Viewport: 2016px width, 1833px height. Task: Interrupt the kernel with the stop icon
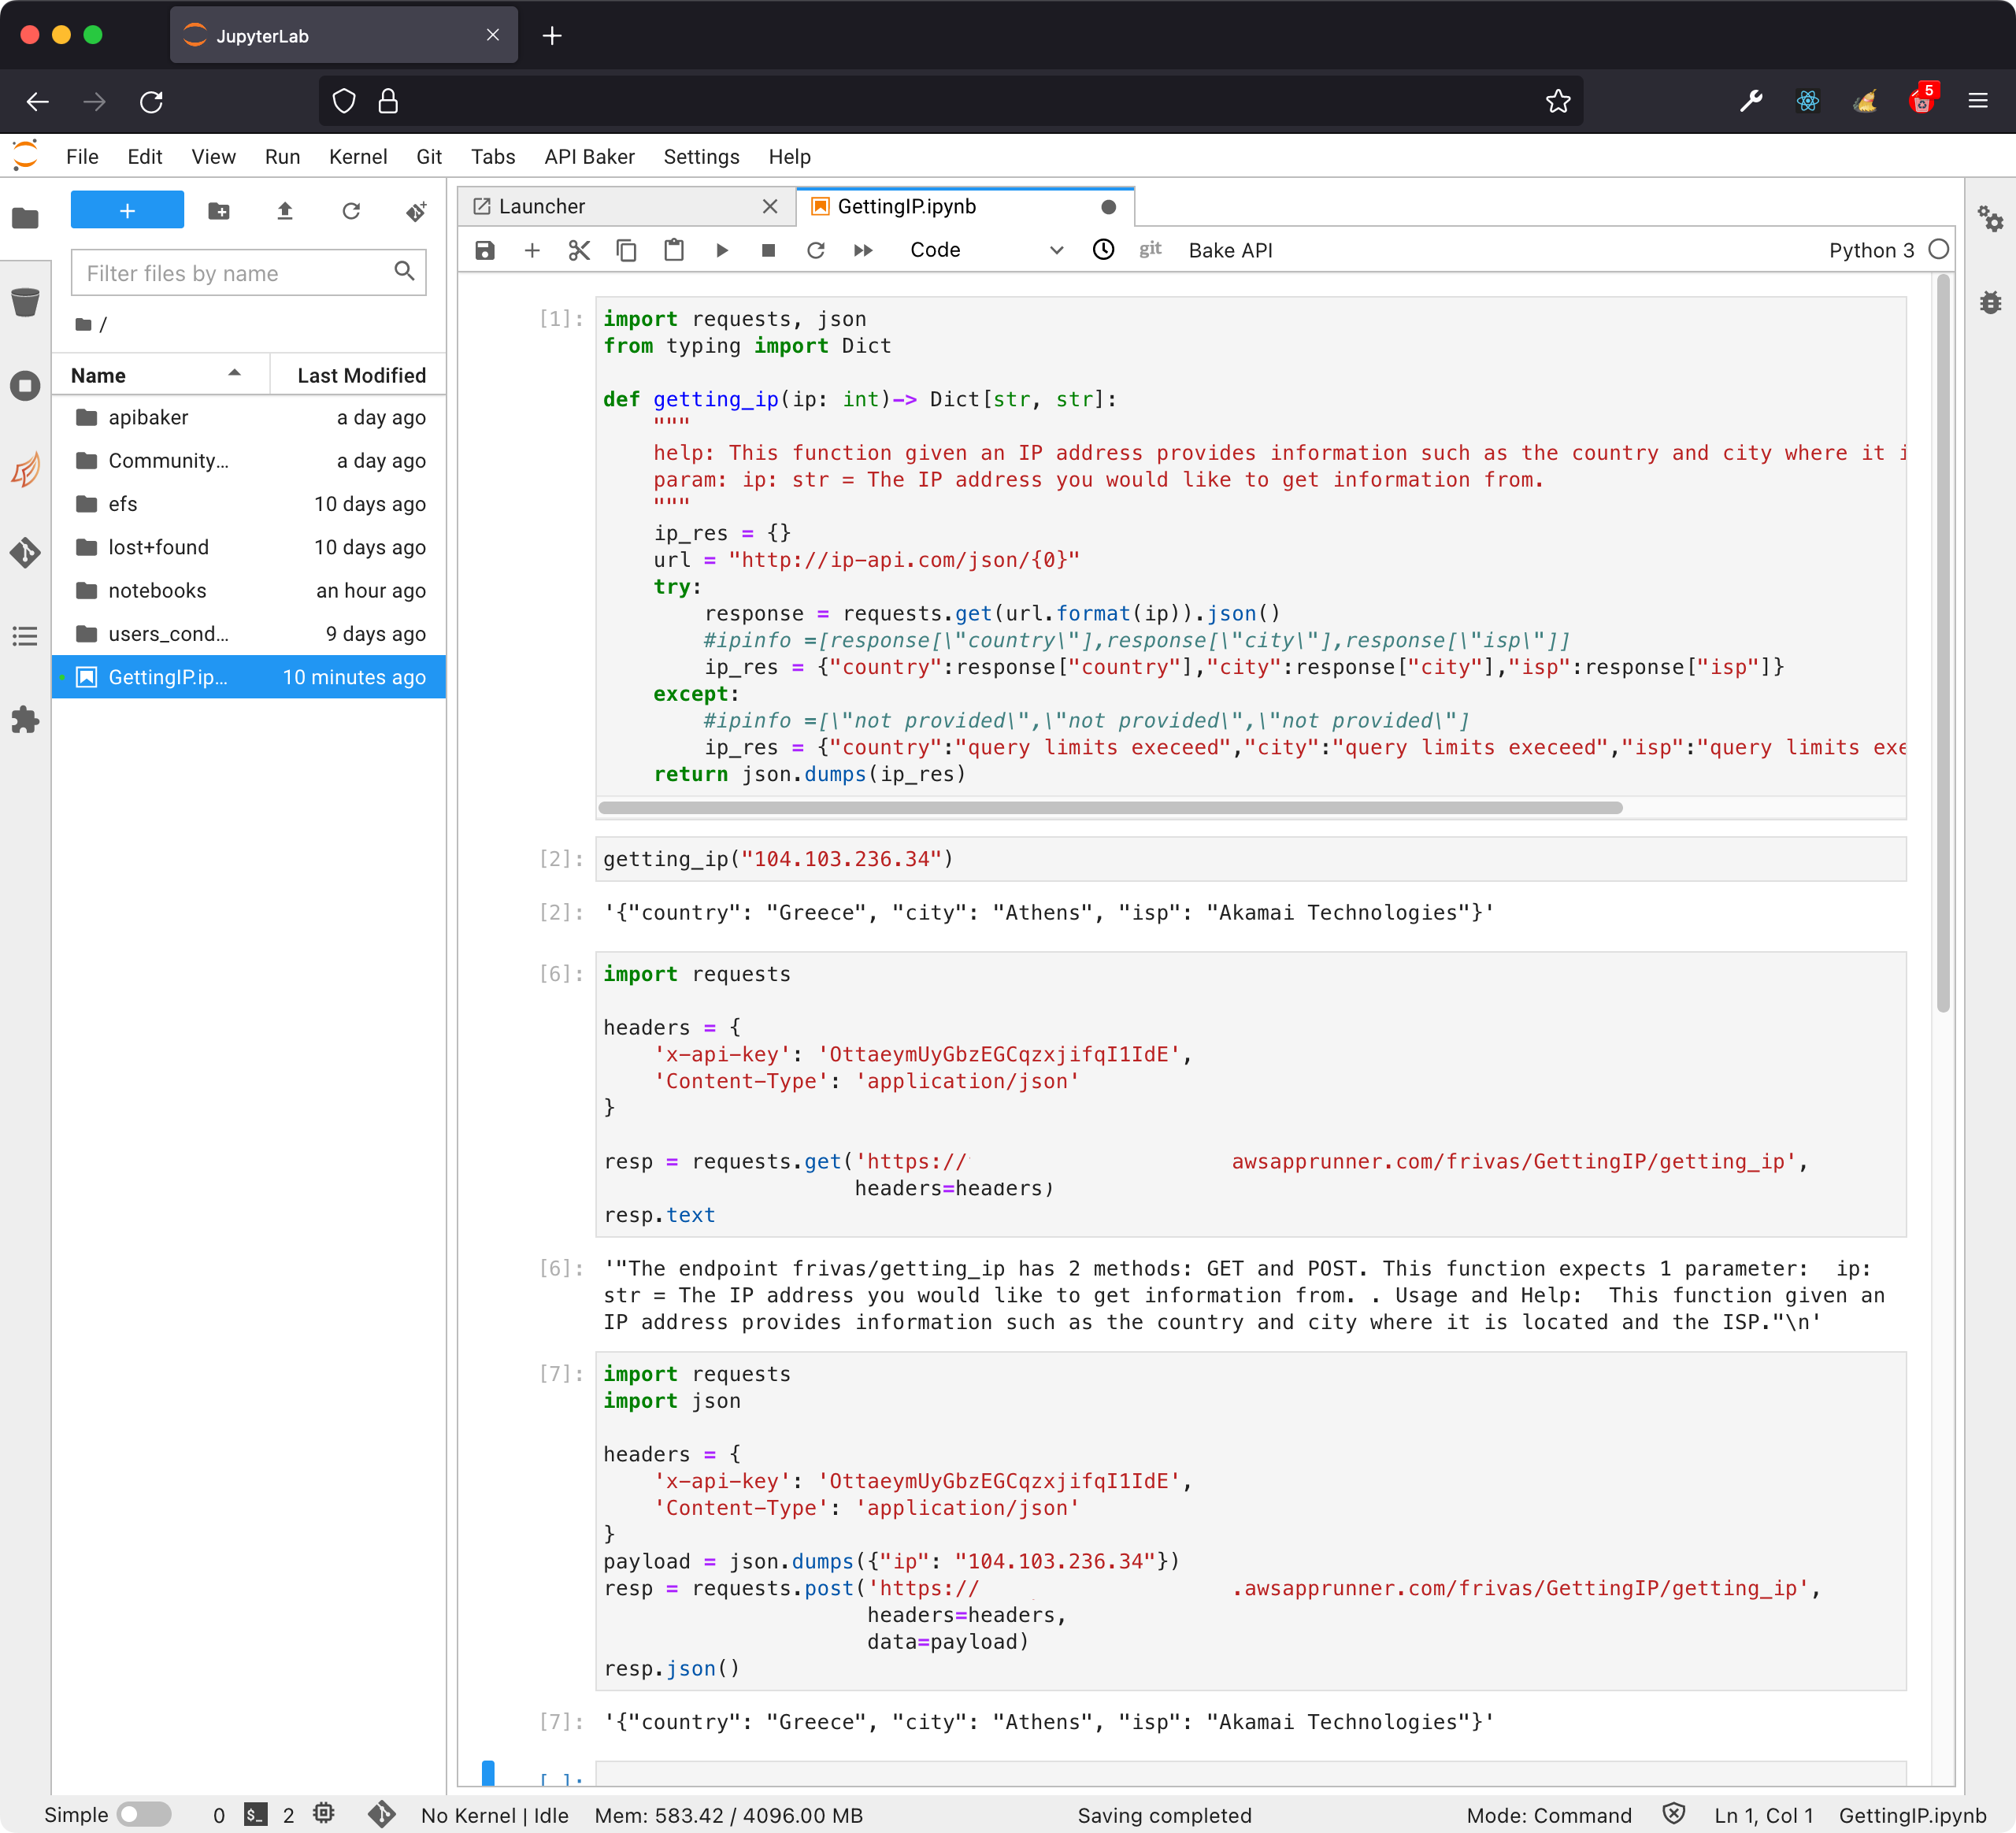click(x=768, y=250)
